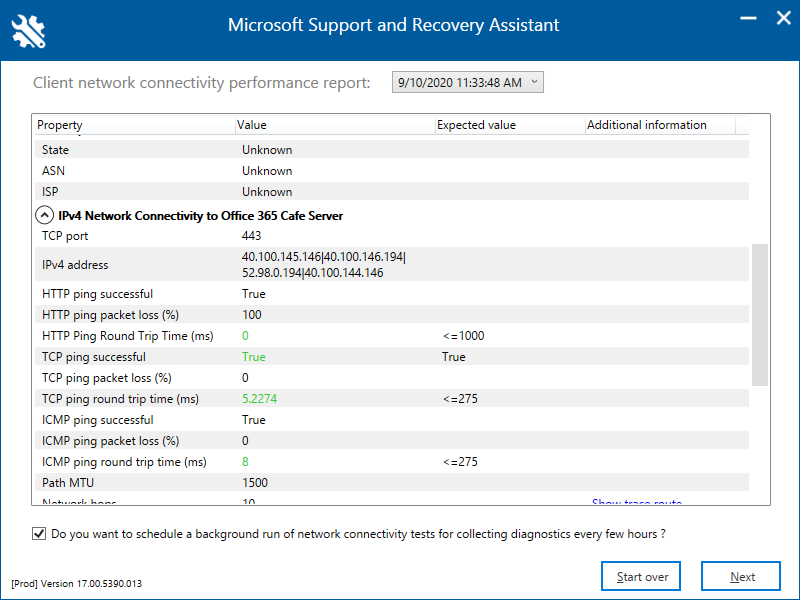Select the Path MTU row
Viewport: 800px width, 600px height.
(392, 482)
